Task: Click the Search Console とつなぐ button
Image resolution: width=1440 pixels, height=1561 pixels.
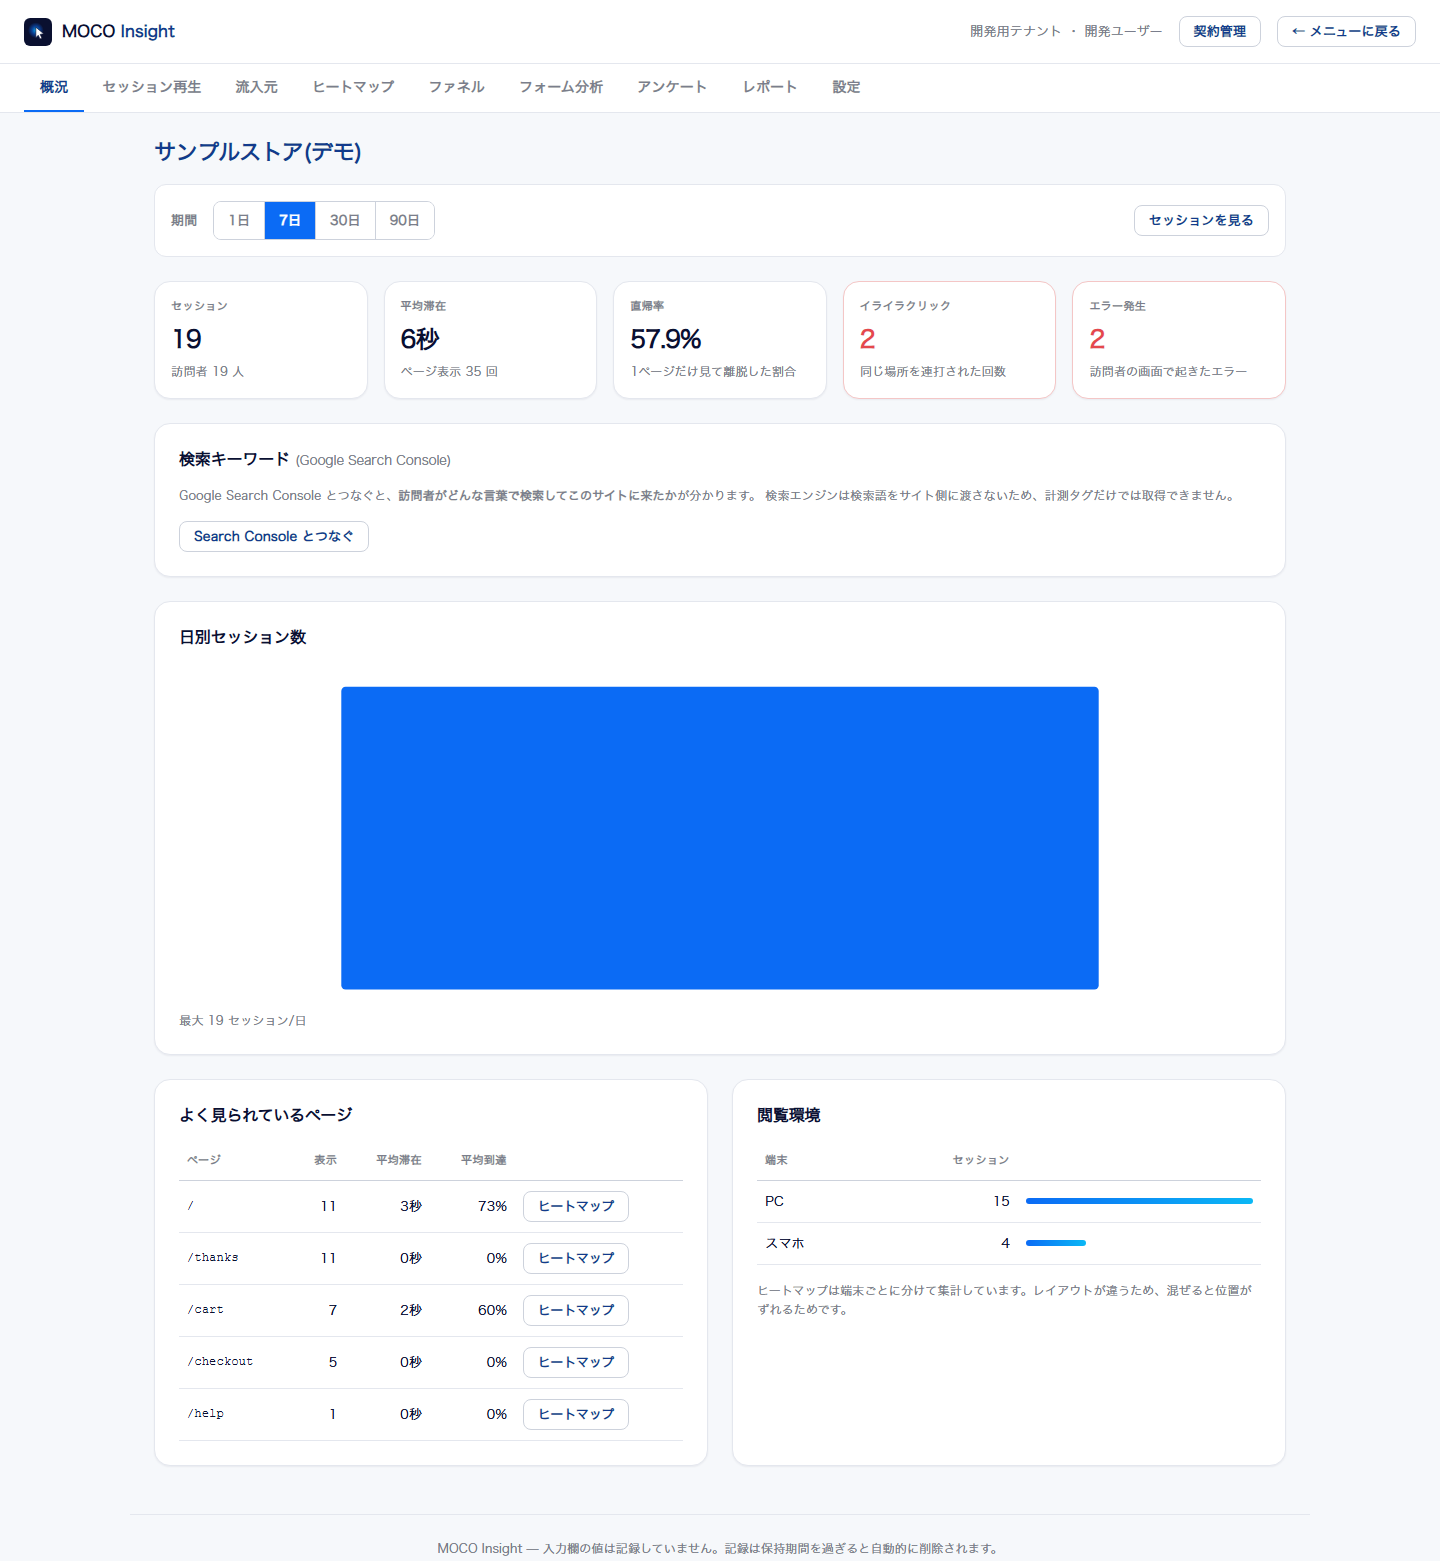Action: pos(274,536)
